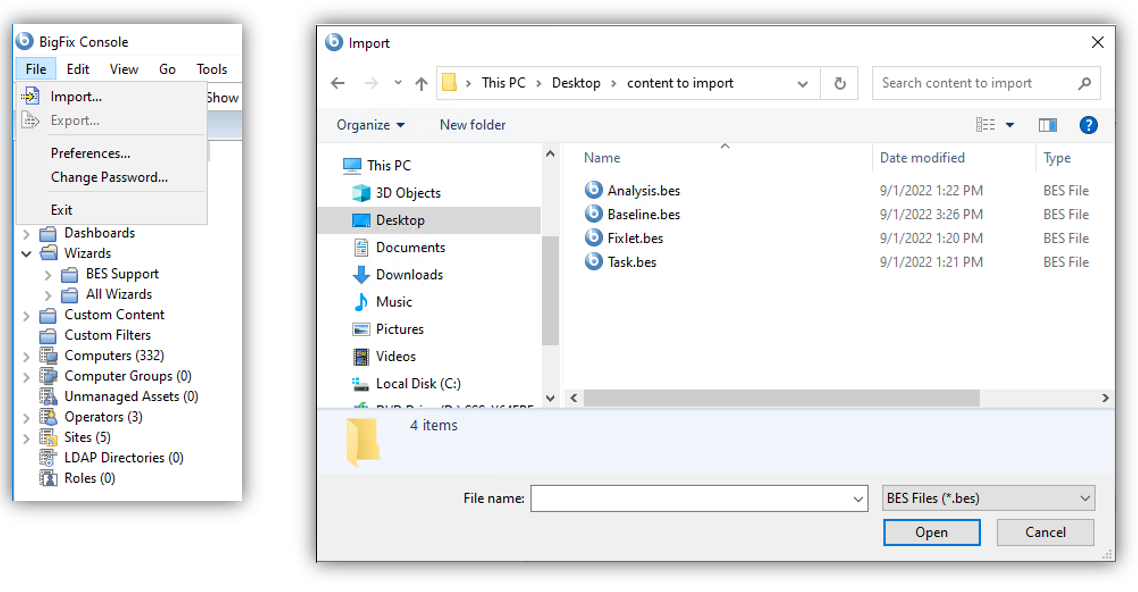Select All Wizards in the tree
Screen dimensions: 1138x592
coord(119,295)
